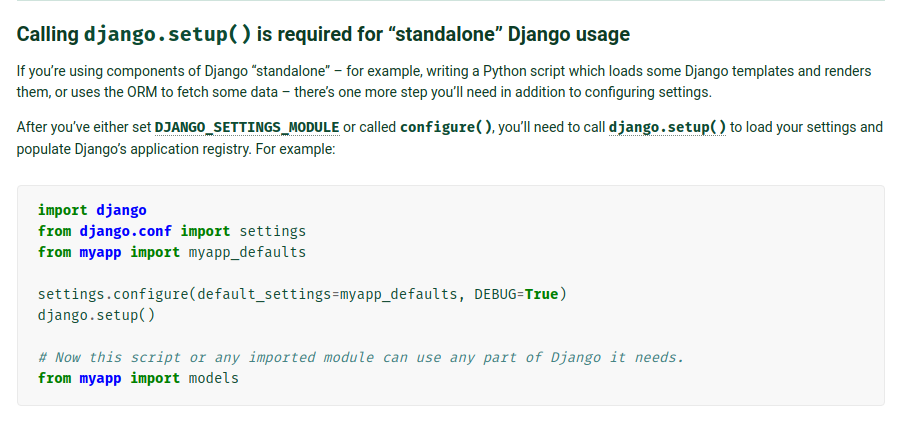The width and height of the screenshot is (902, 428).
Task: Click the words "Django usage" in the heading
Action: point(569,34)
